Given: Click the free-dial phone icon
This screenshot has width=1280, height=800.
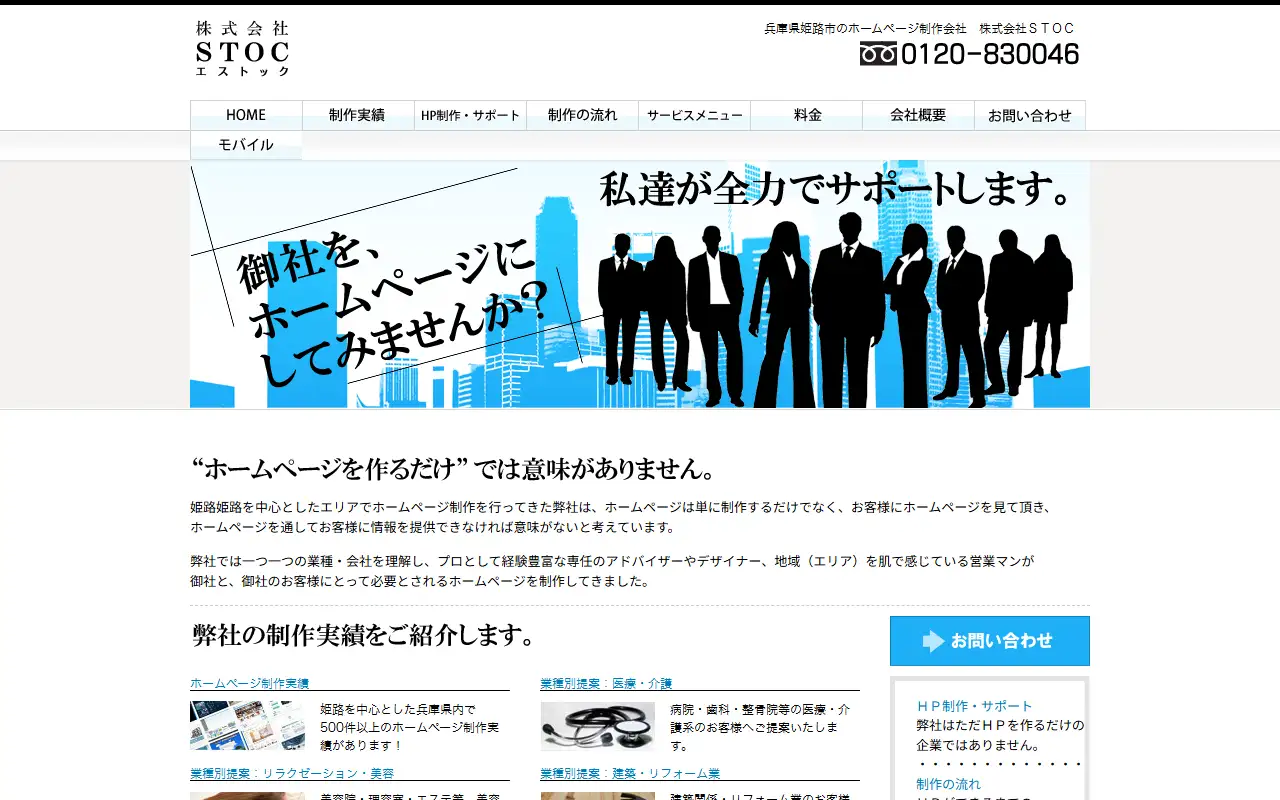Looking at the screenshot, I should (878, 54).
